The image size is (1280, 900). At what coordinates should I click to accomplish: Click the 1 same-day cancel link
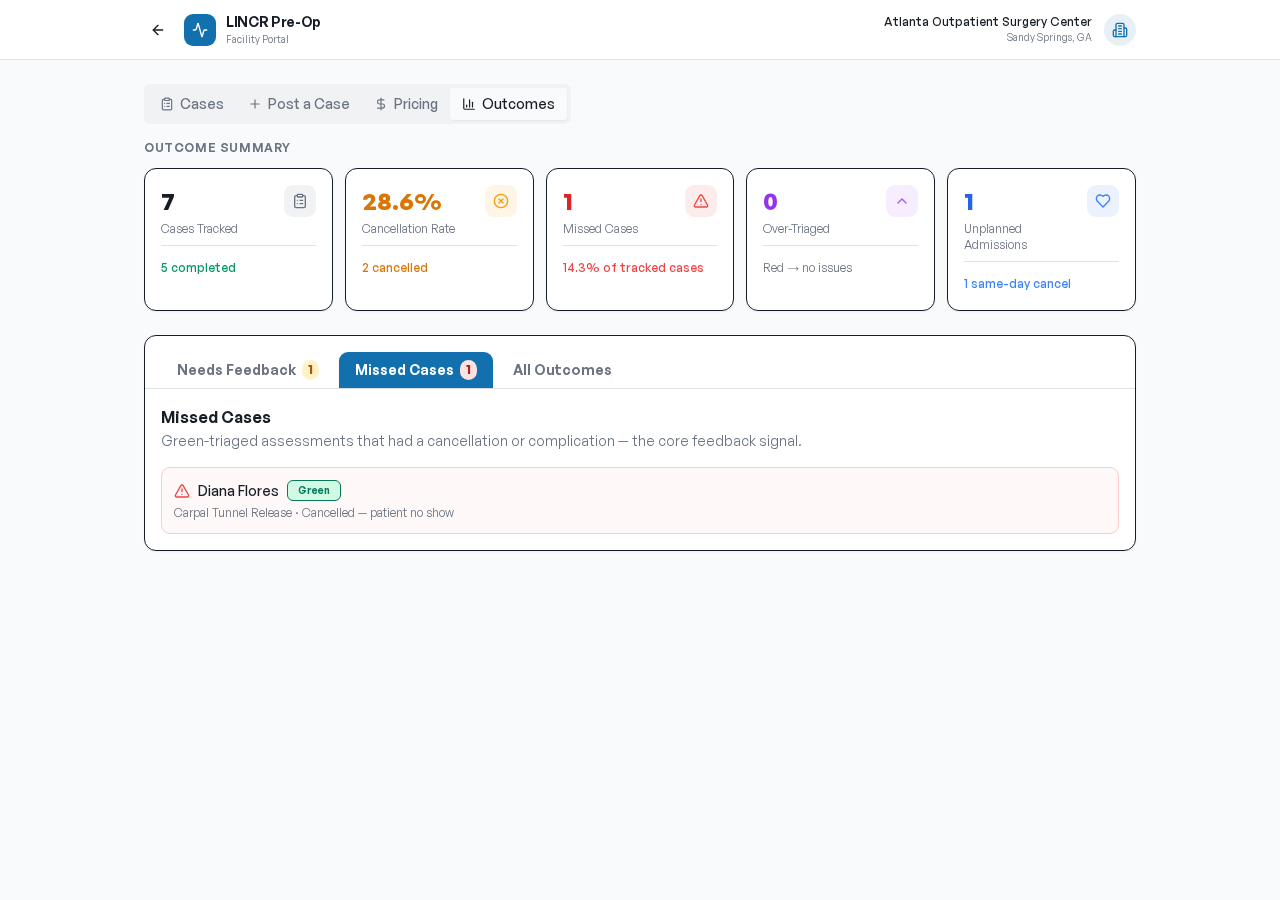point(1017,284)
